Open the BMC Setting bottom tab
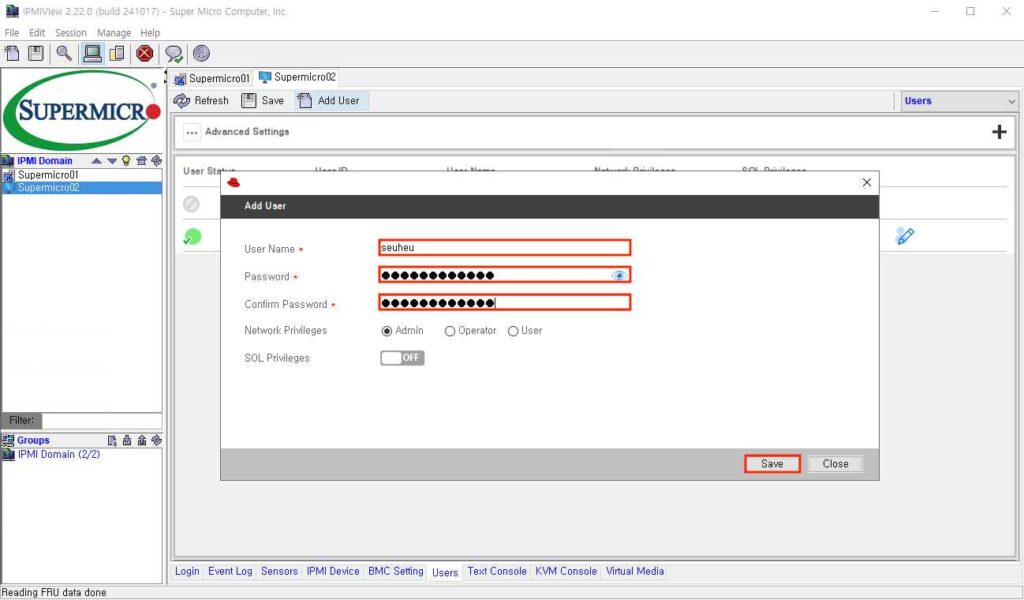Image resolution: width=1024 pixels, height=600 pixels. coord(395,571)
